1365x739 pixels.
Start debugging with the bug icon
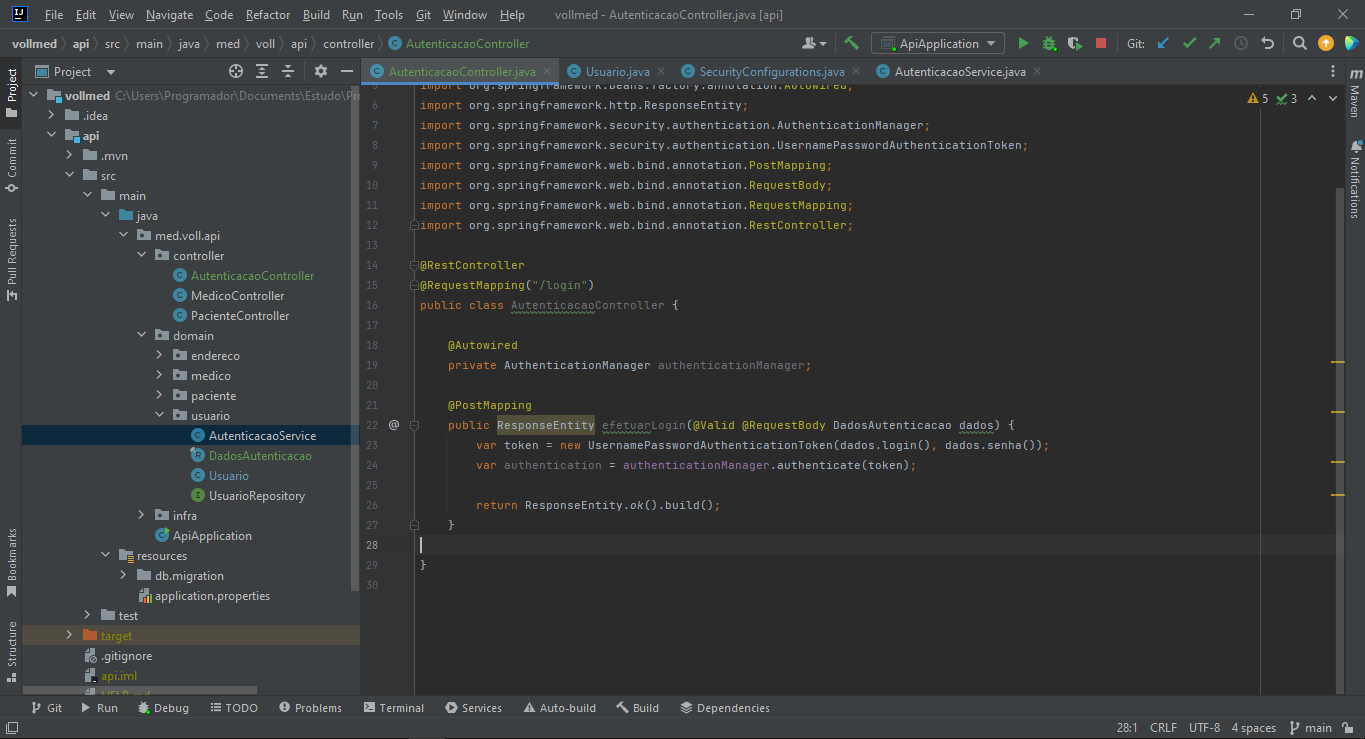(1049, 43)
